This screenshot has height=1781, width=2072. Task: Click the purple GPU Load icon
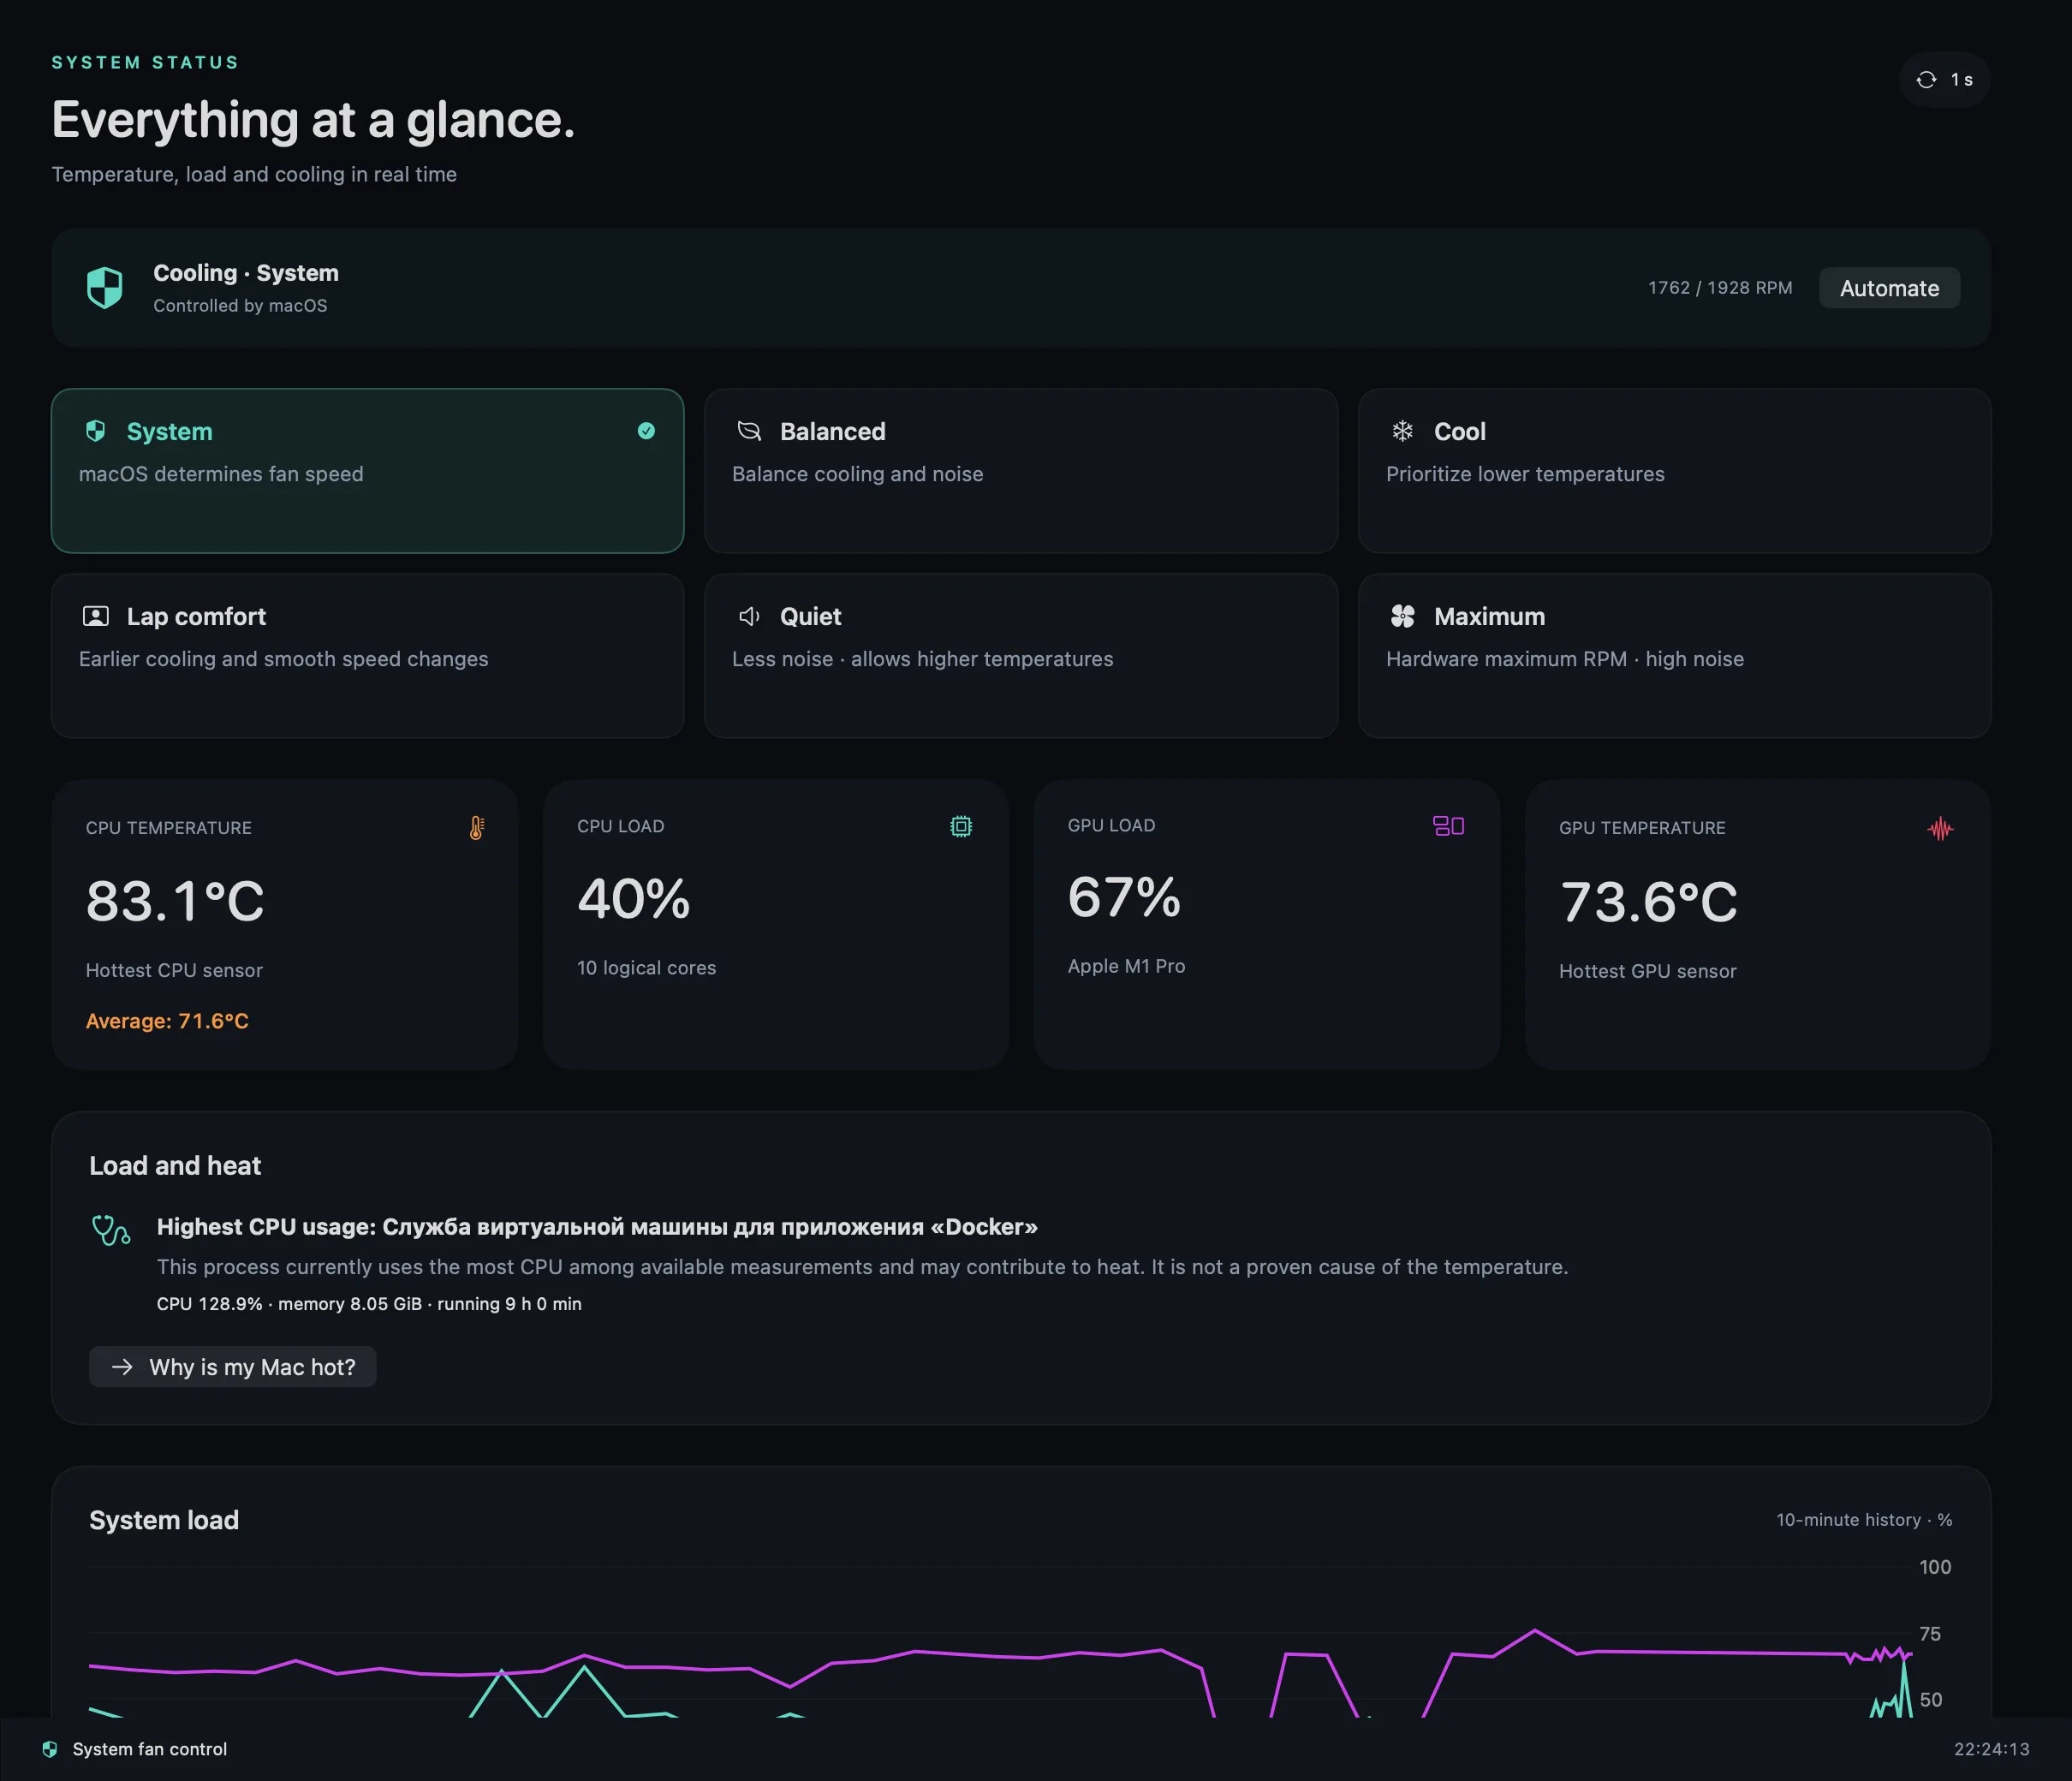1448,825
